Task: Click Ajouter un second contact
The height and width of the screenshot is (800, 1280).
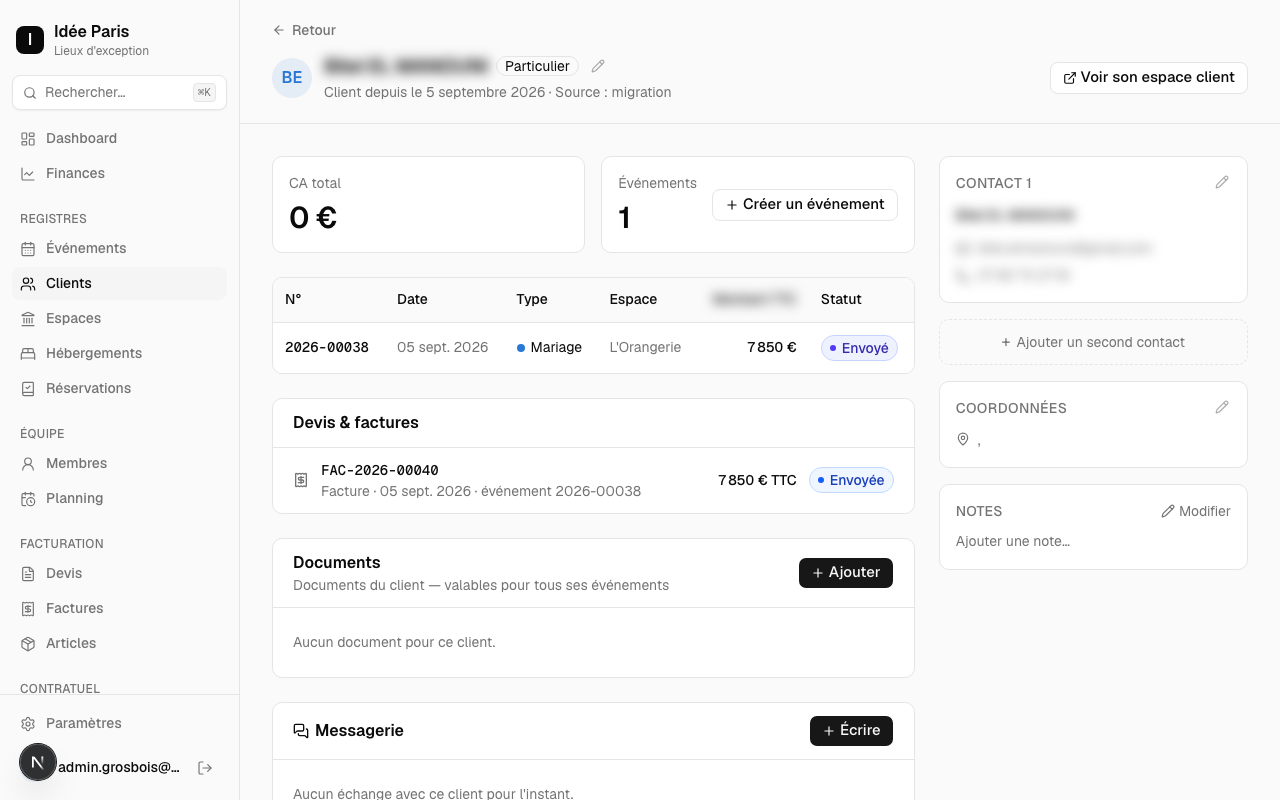Action: pyautogui.click(x=1093, y=342)
